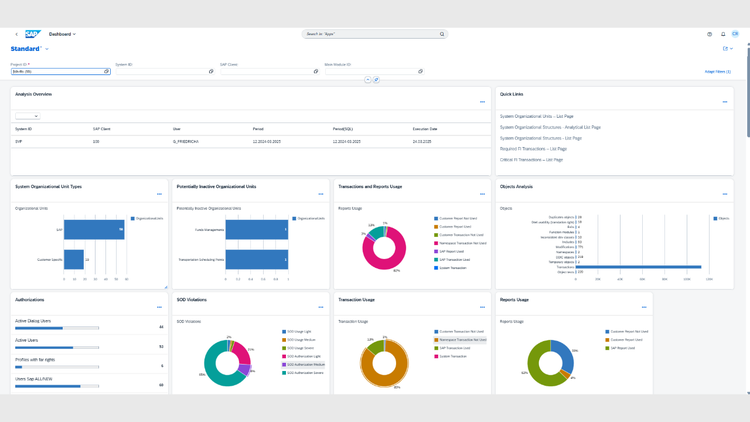Pin the filter header bar
The image size is (750, 422).
pyautogui.click(x=376, y=79)
